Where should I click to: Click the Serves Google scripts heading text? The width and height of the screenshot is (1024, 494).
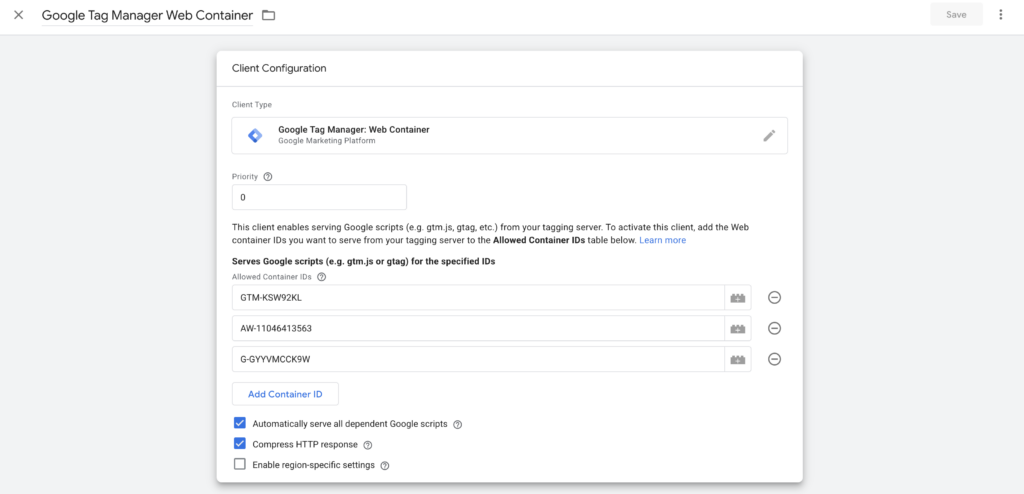click(x=364, y=261)
